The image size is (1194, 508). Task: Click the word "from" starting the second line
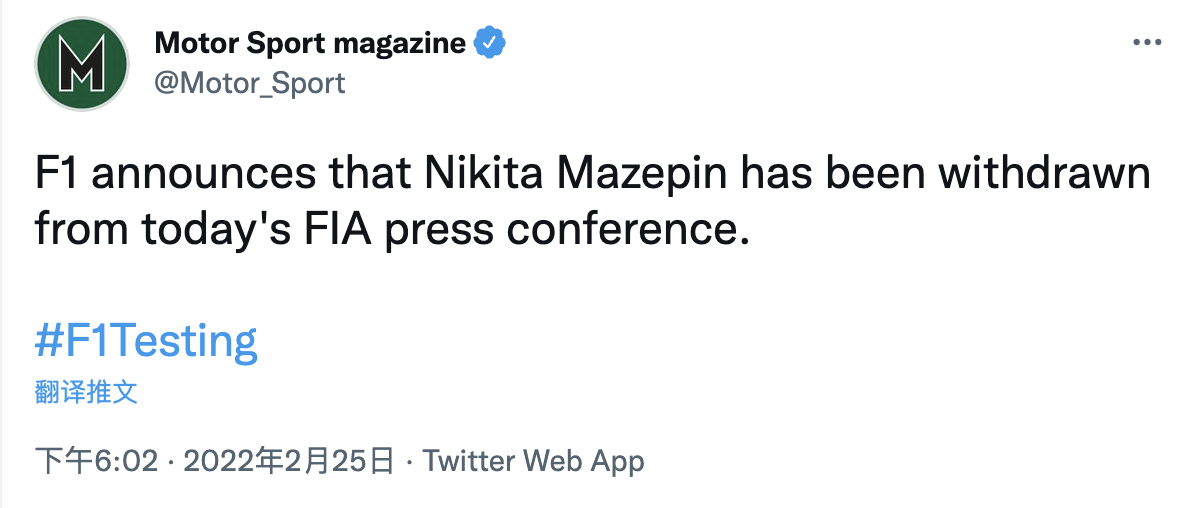79,230
